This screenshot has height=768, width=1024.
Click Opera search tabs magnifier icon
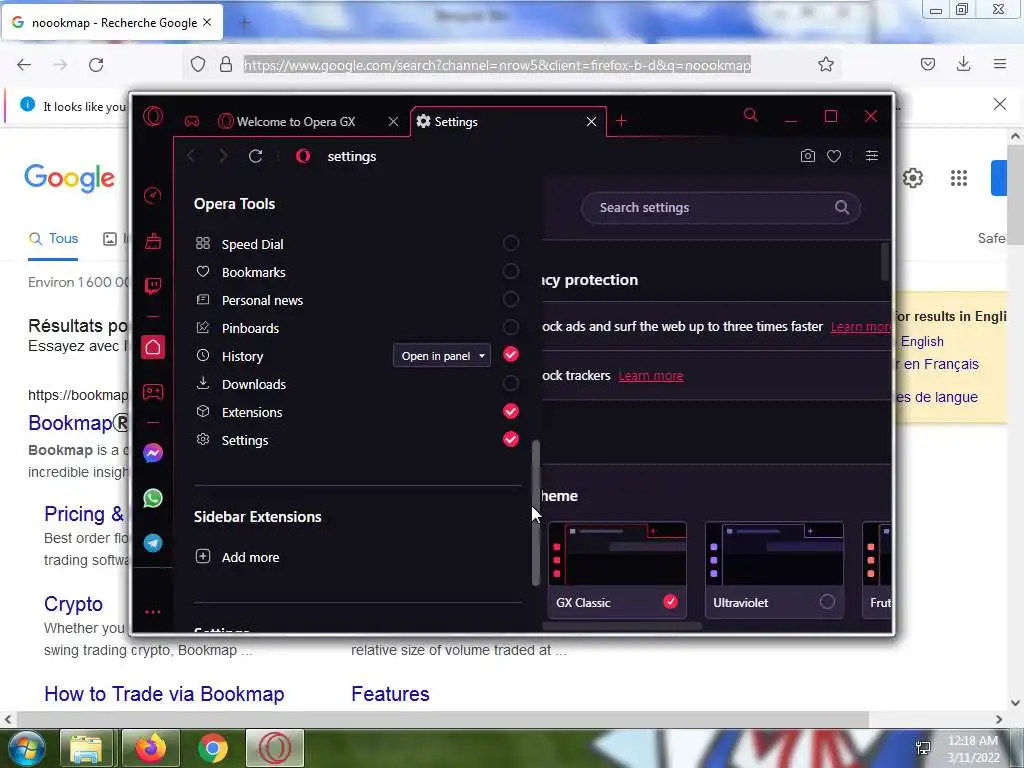(750, 116)
